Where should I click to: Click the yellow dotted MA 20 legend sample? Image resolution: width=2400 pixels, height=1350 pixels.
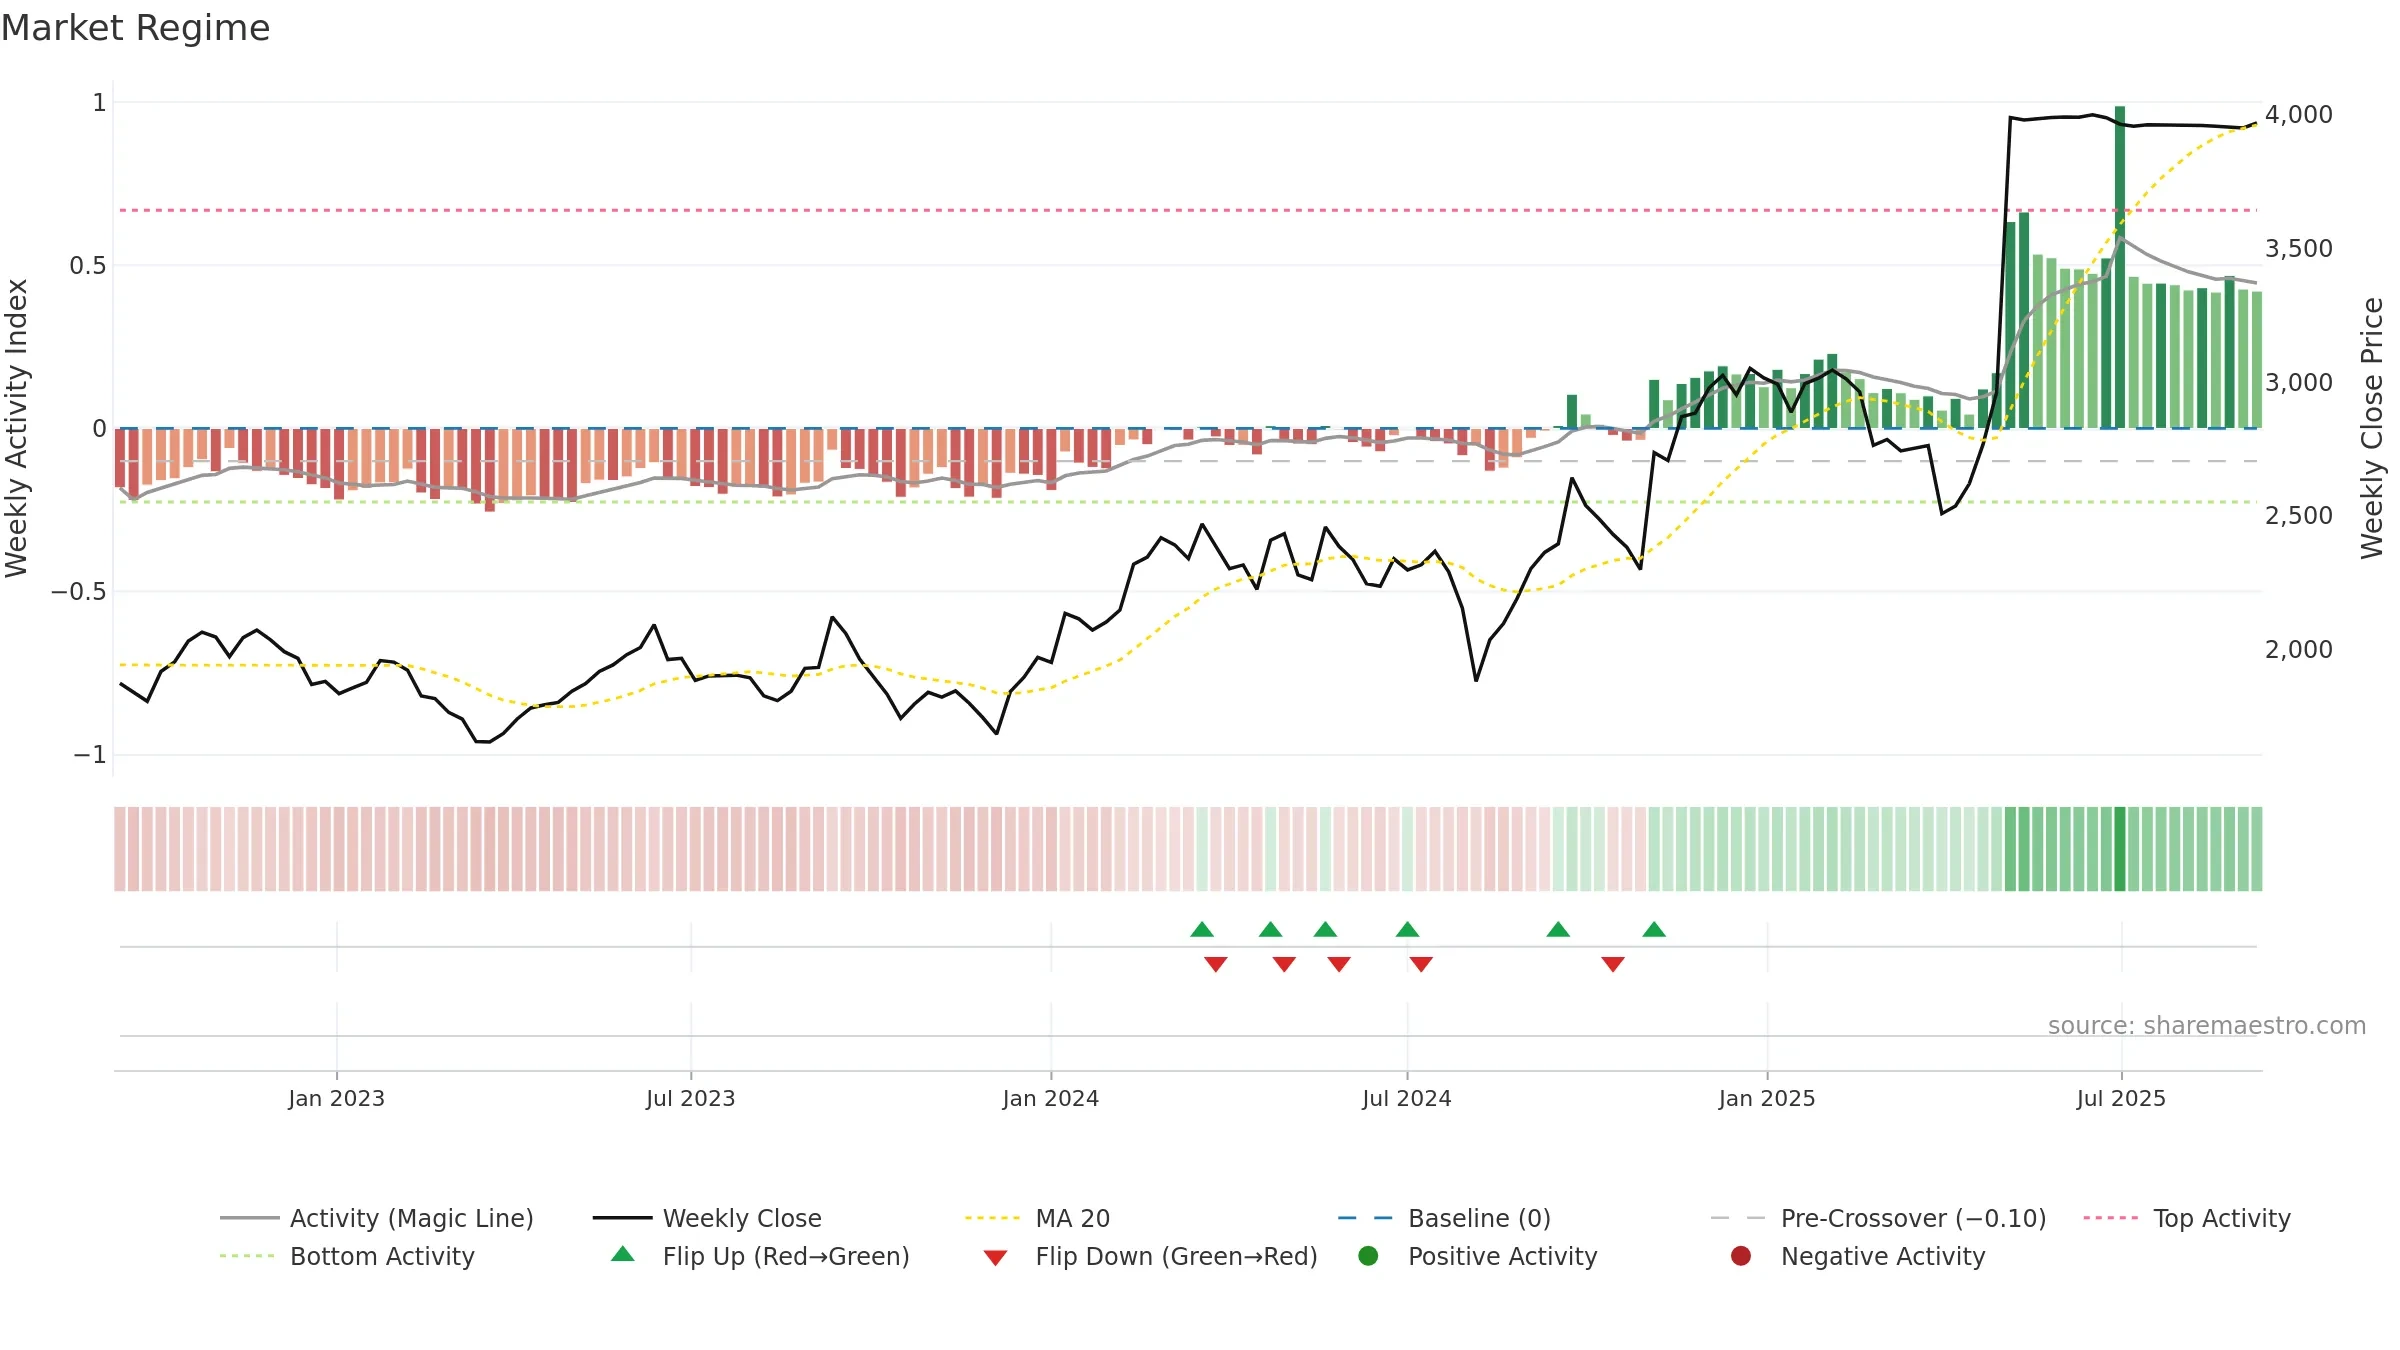pos(994,1218)
